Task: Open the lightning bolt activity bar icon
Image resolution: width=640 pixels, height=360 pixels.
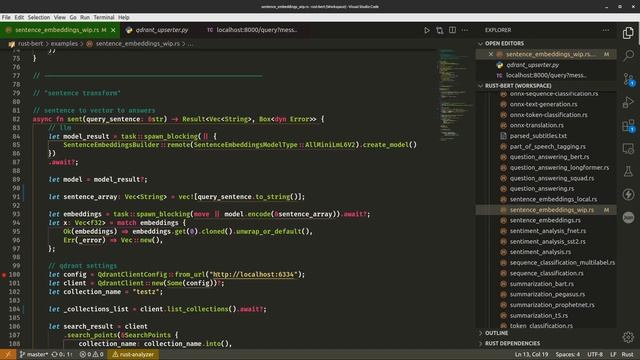Action: tap(628, 194)
